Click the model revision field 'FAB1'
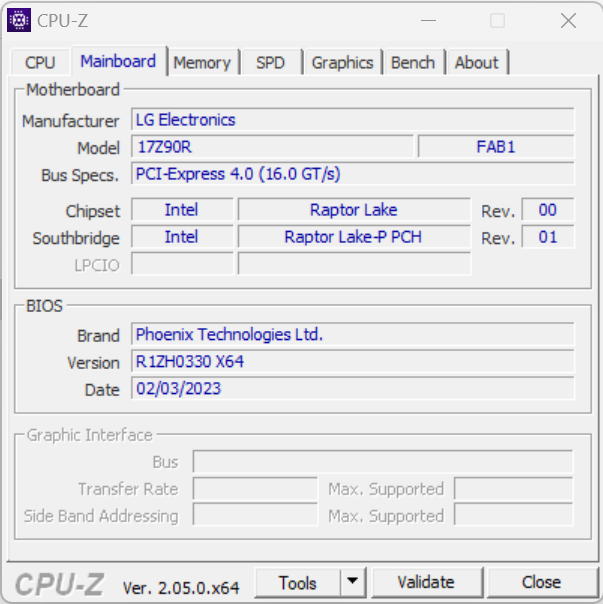Viewport: 603px width, 604px height. (x=496, y=147)
